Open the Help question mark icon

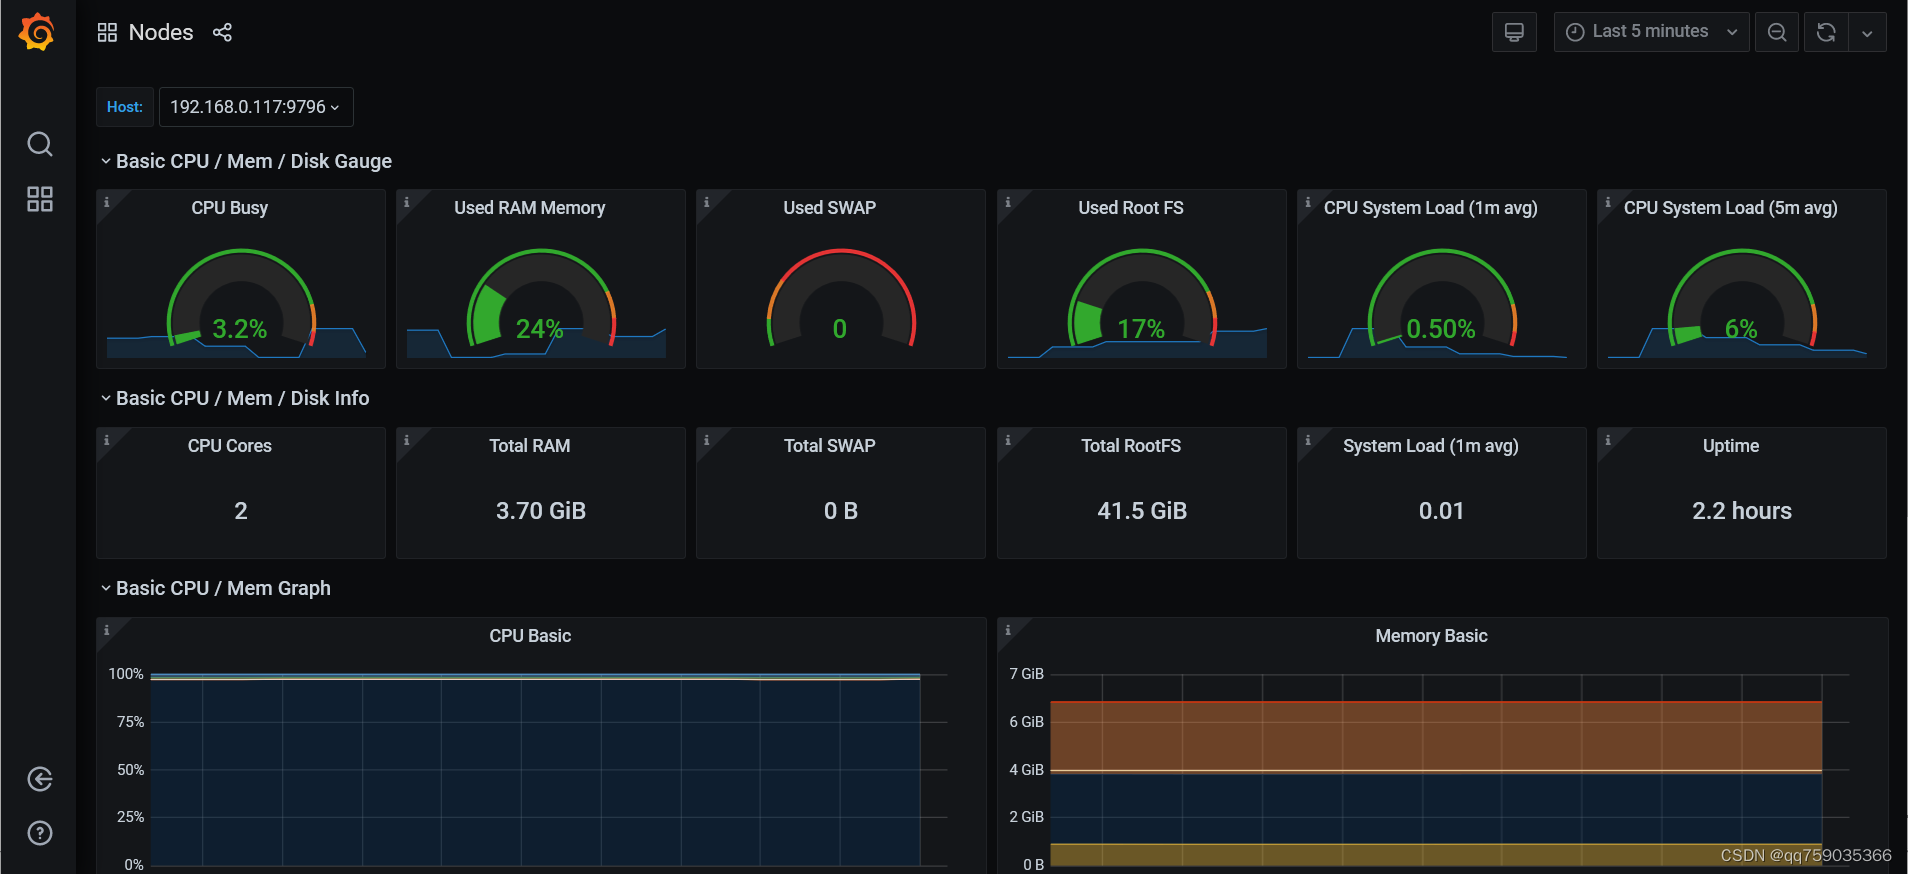tap(40, 833)
